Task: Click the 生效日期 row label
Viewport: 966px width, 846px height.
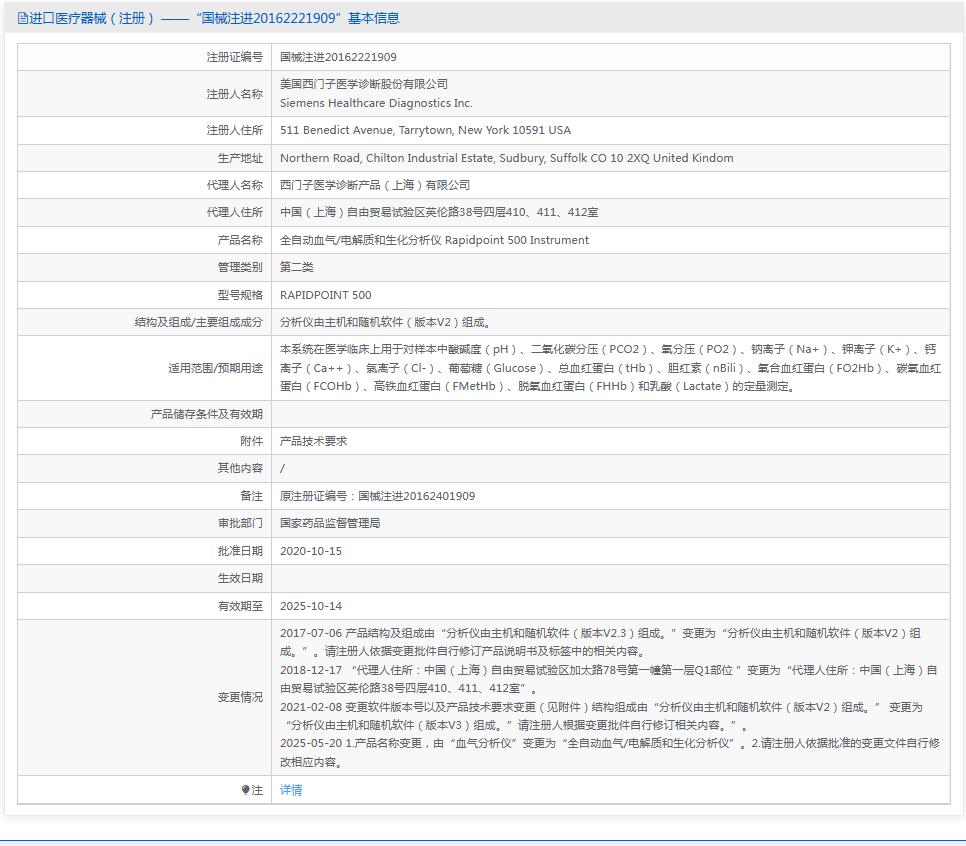Action: click(x=240, y=578)
